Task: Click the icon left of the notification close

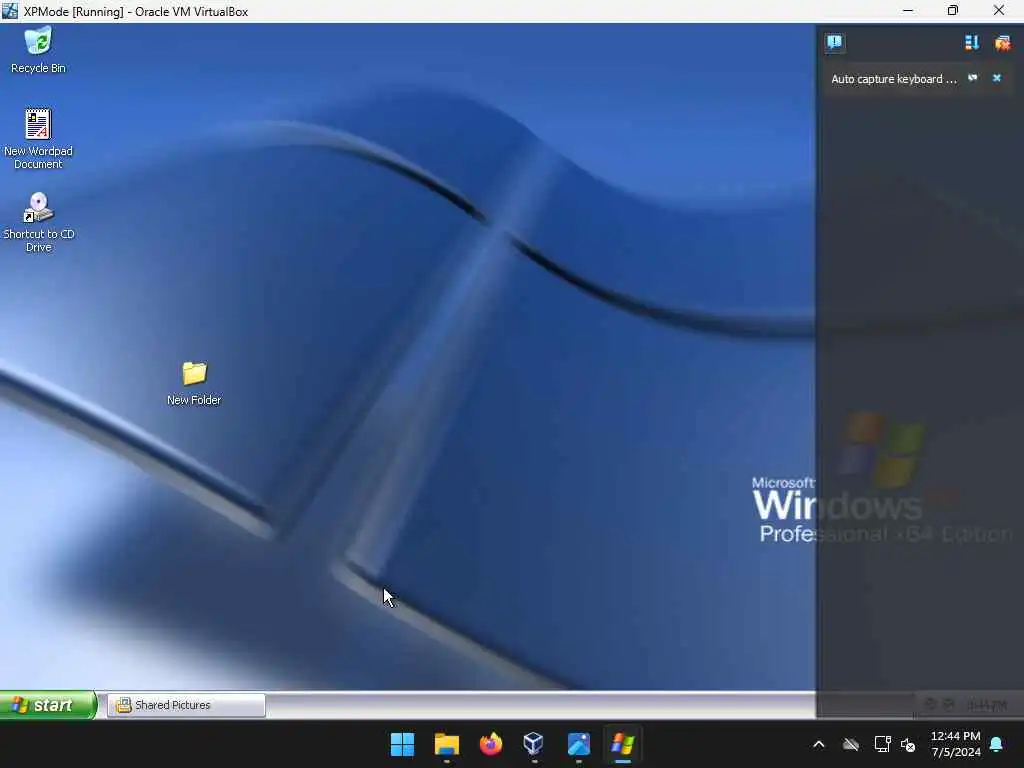Action: pos(972,78)
